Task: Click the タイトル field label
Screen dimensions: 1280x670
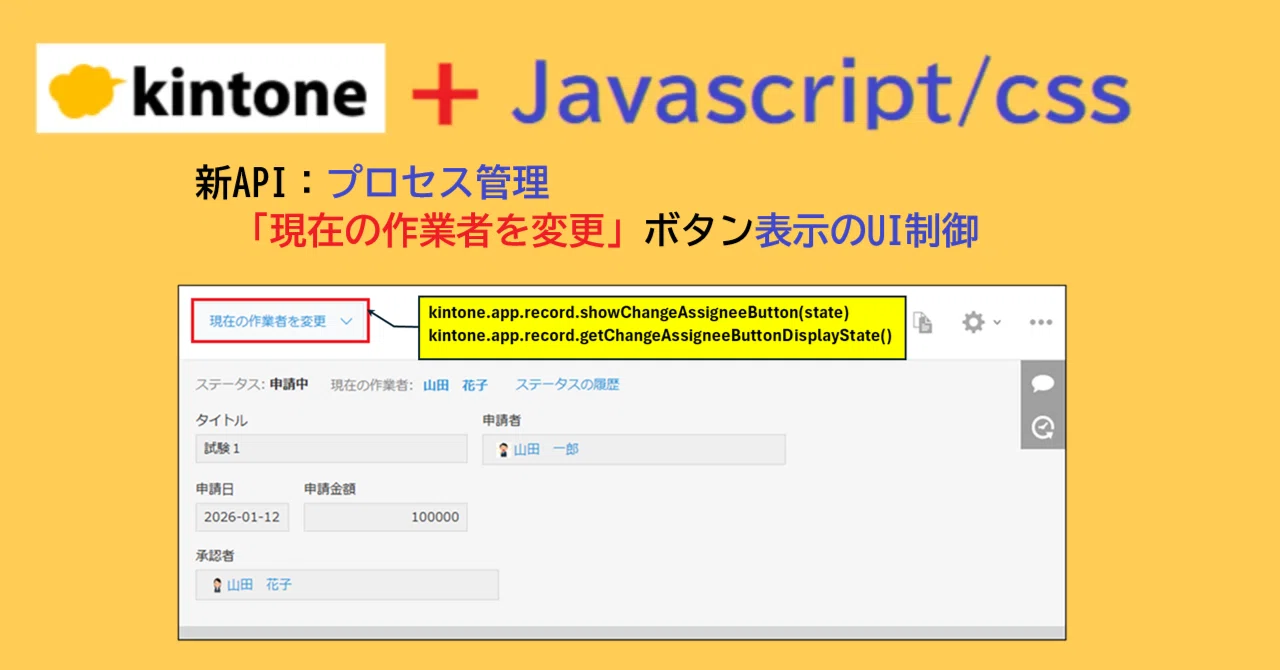Action: 222,420
